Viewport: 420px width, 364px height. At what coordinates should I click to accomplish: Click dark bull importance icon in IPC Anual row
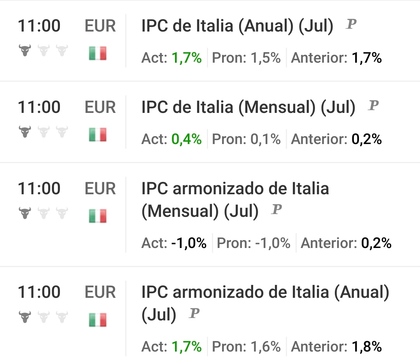coord(25,50)
